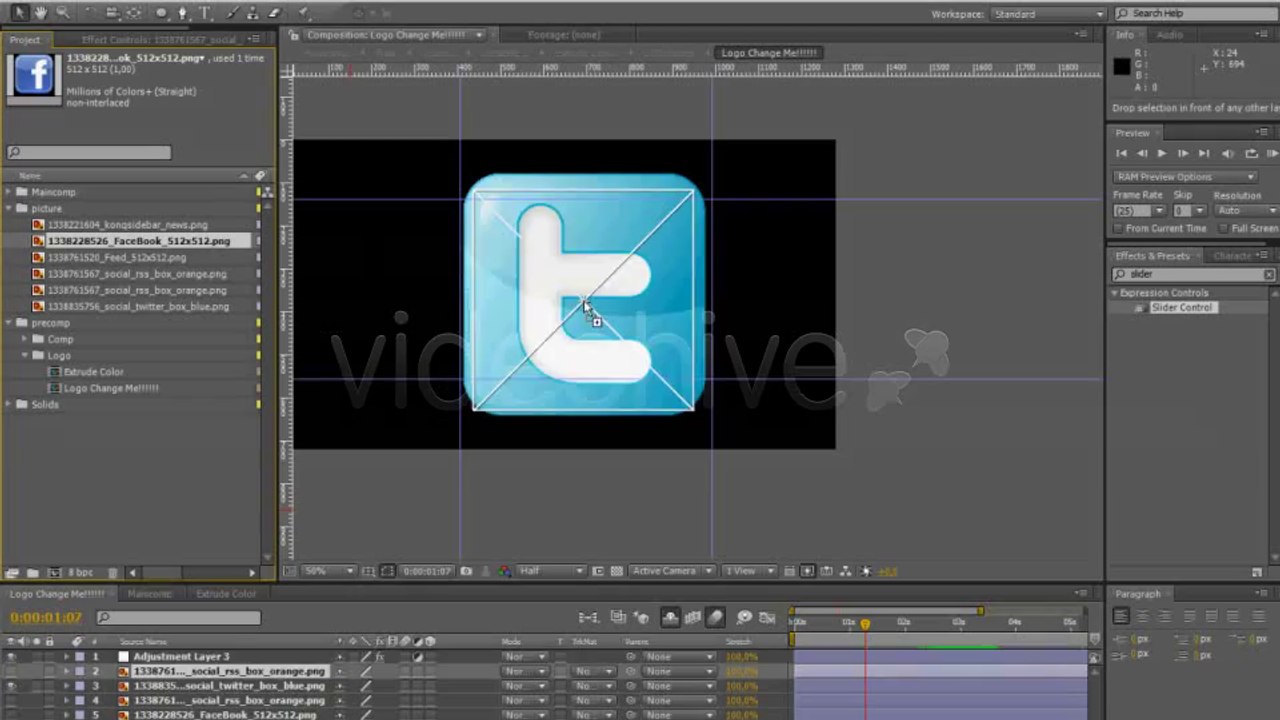The width and height of the screenshot is (1280, 720).
Task: Select the Extrude Color composition item
Action: tap(92, 372)
